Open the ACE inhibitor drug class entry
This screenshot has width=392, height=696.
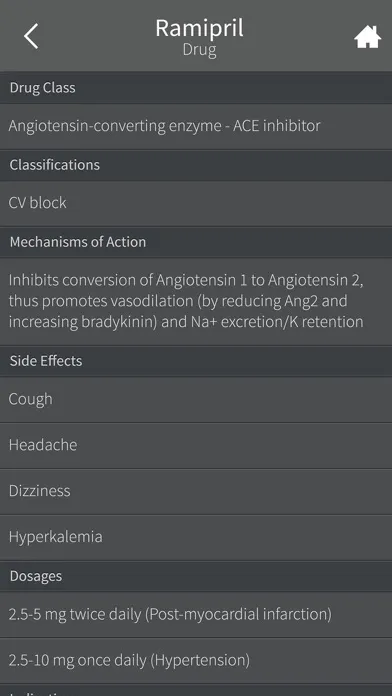(x=196, y=126)
